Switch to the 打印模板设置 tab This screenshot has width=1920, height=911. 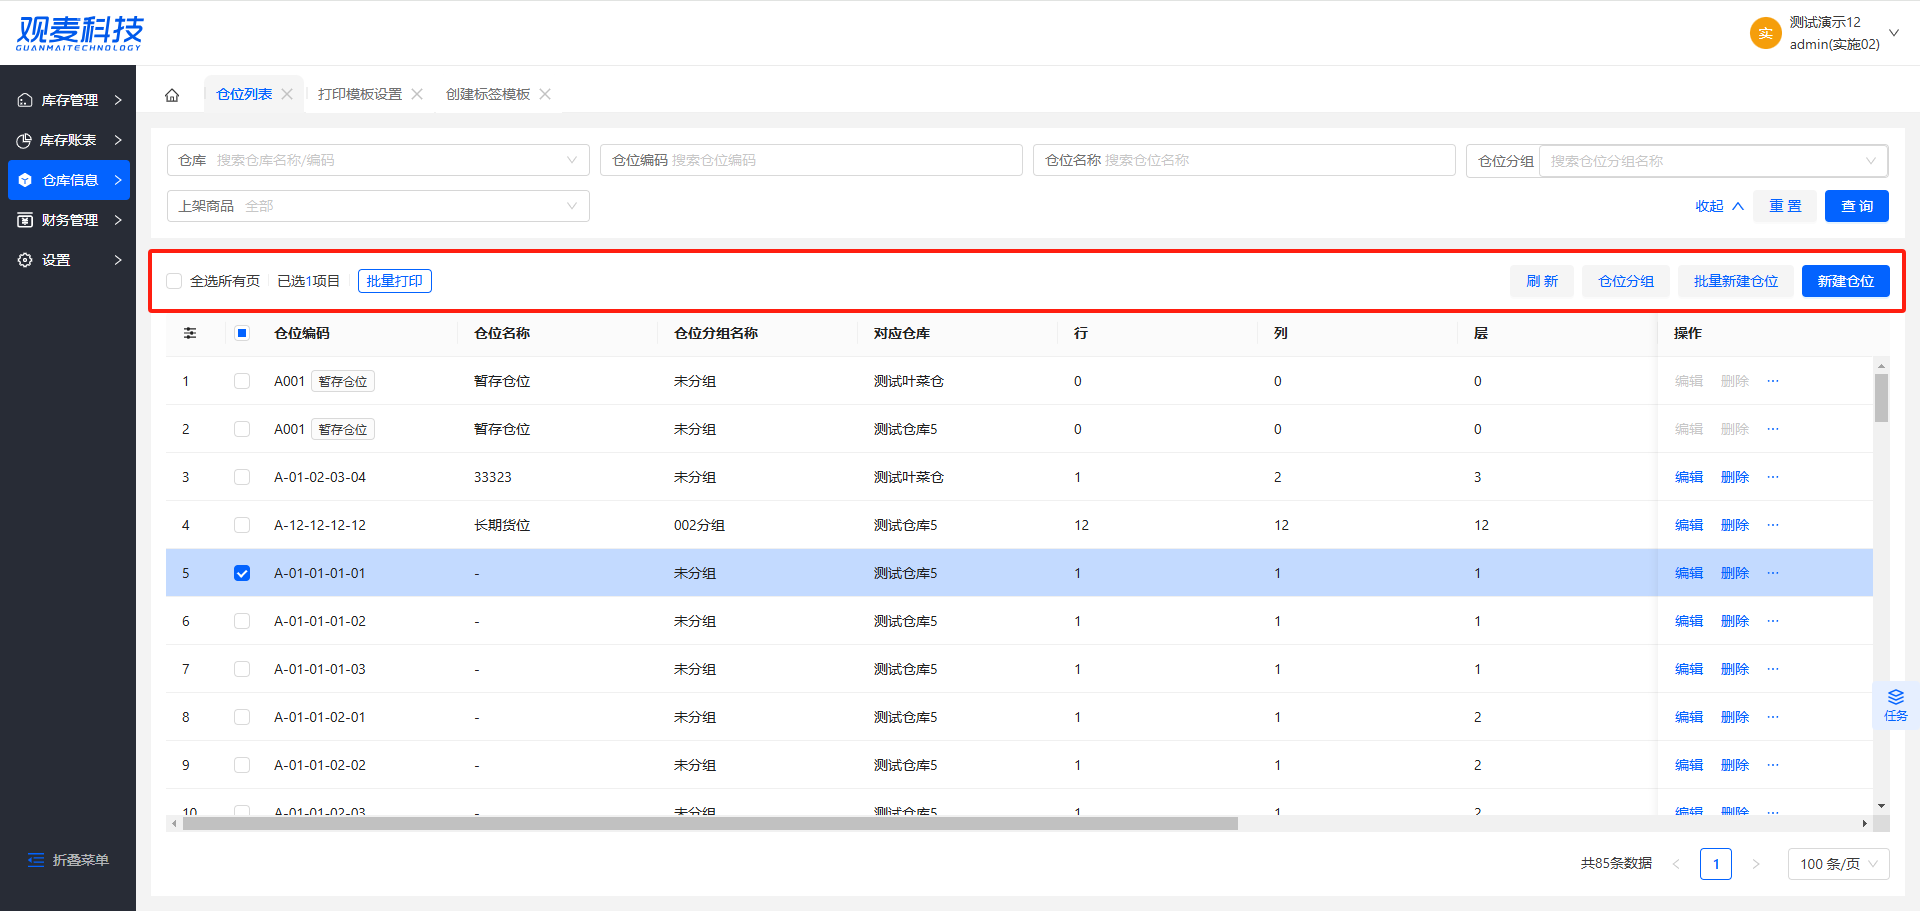click(359, 94)
